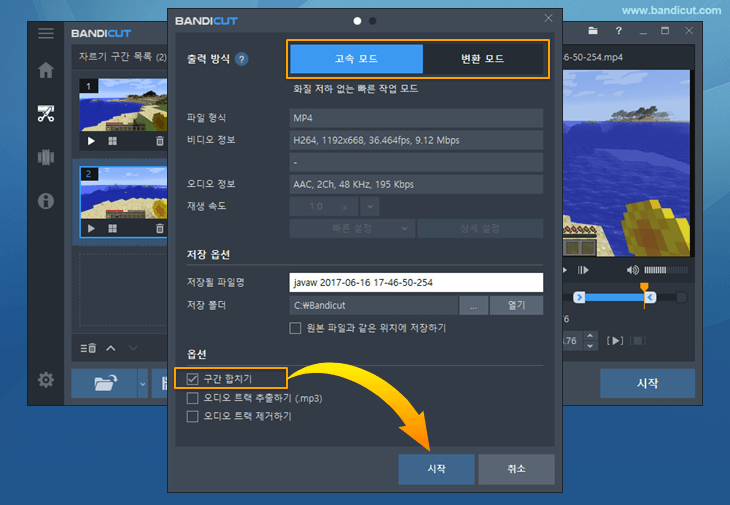Play segment 1 in cut list
Image resolution: width=730 pixels, height=505 pixels.
[91, 141]
